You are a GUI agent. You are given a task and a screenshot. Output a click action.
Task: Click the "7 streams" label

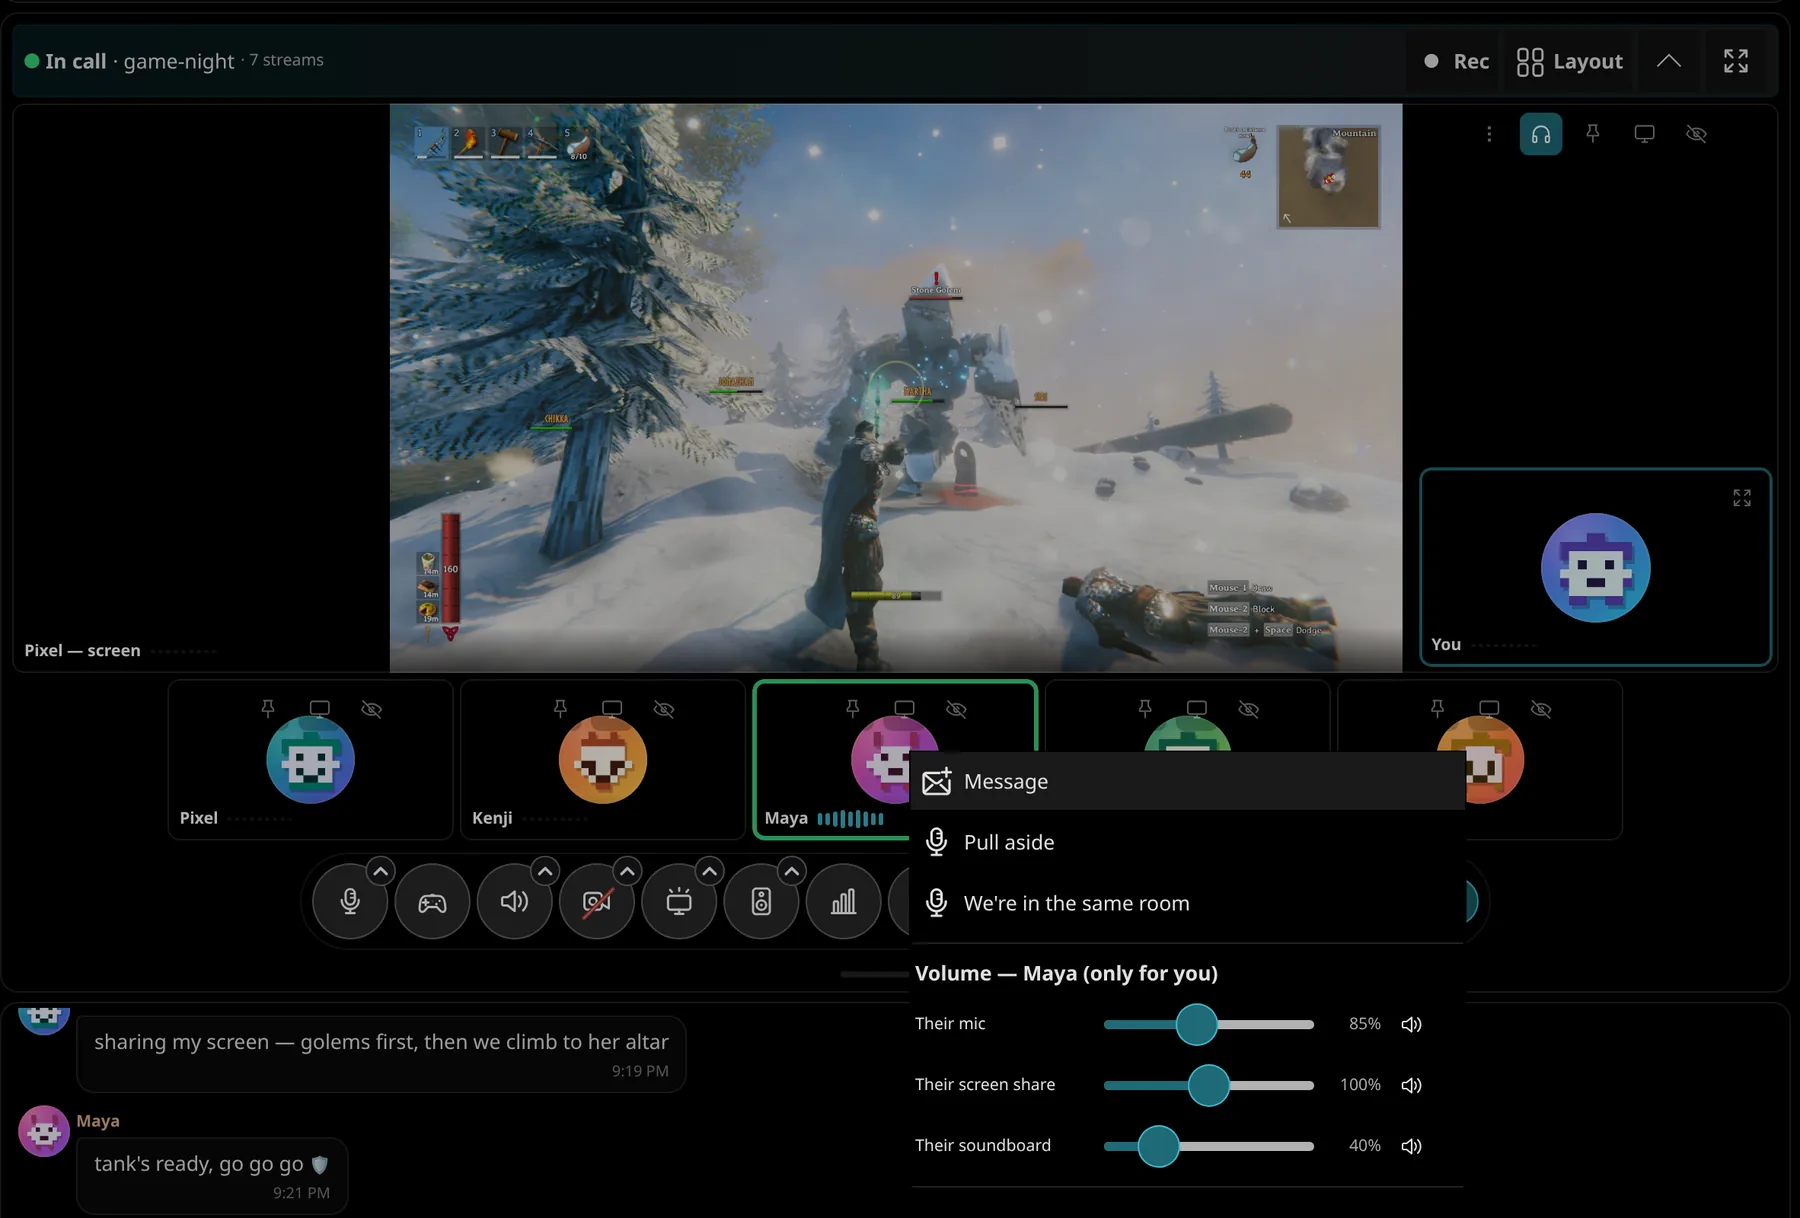pos(286,60)
